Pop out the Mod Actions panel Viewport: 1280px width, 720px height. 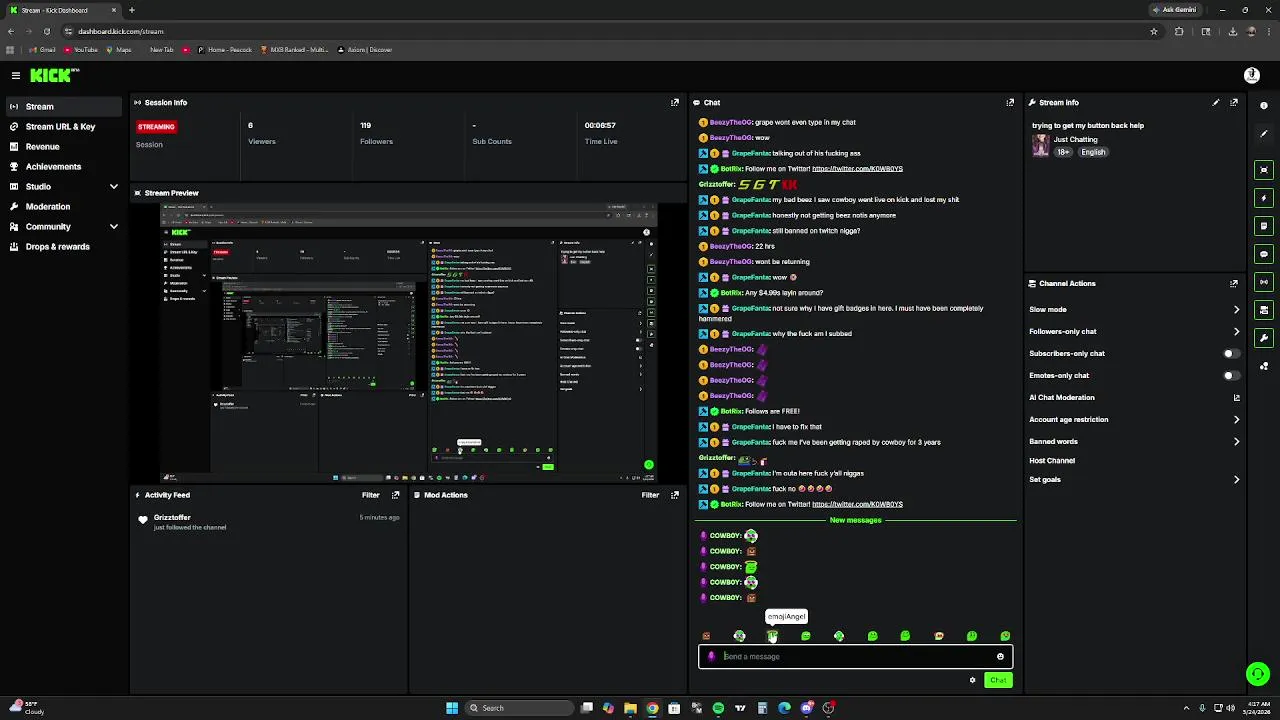[x=674, y=495]
